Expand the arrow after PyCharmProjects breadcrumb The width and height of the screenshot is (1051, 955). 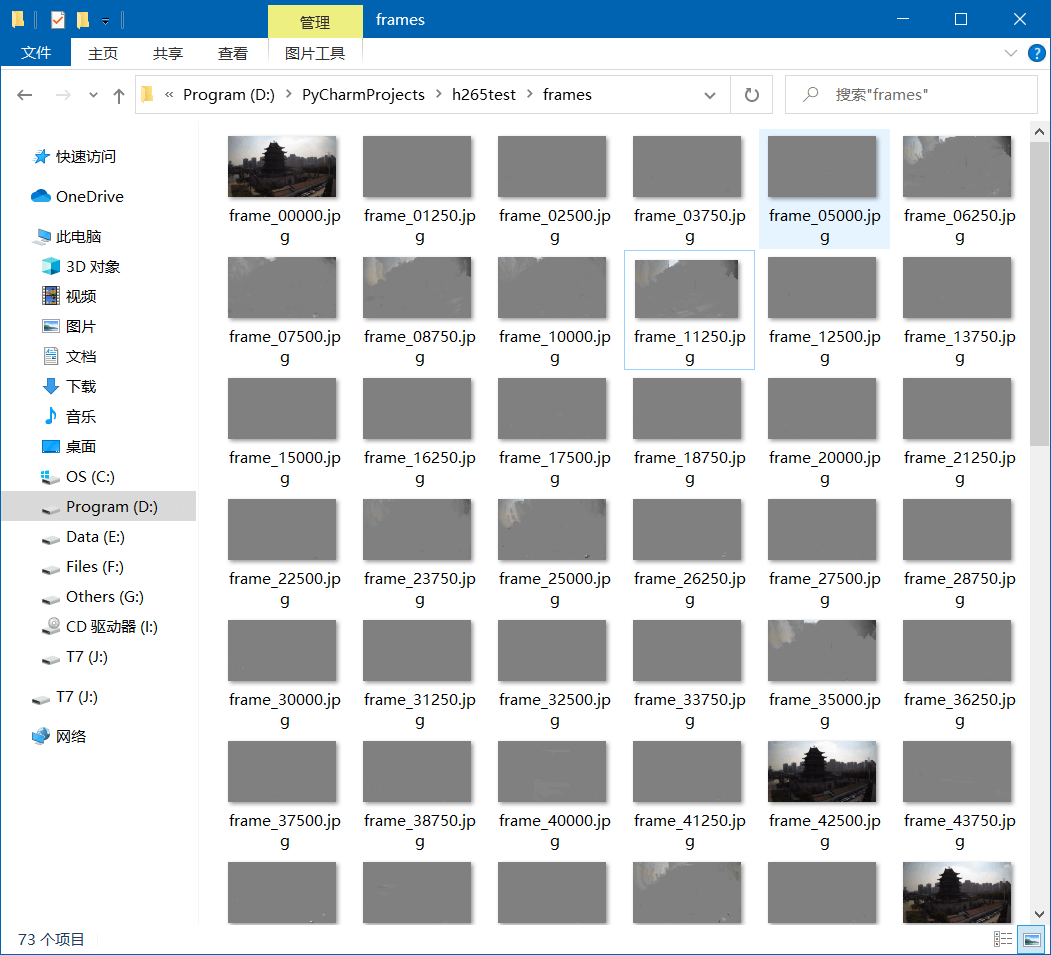click(438, 94)
